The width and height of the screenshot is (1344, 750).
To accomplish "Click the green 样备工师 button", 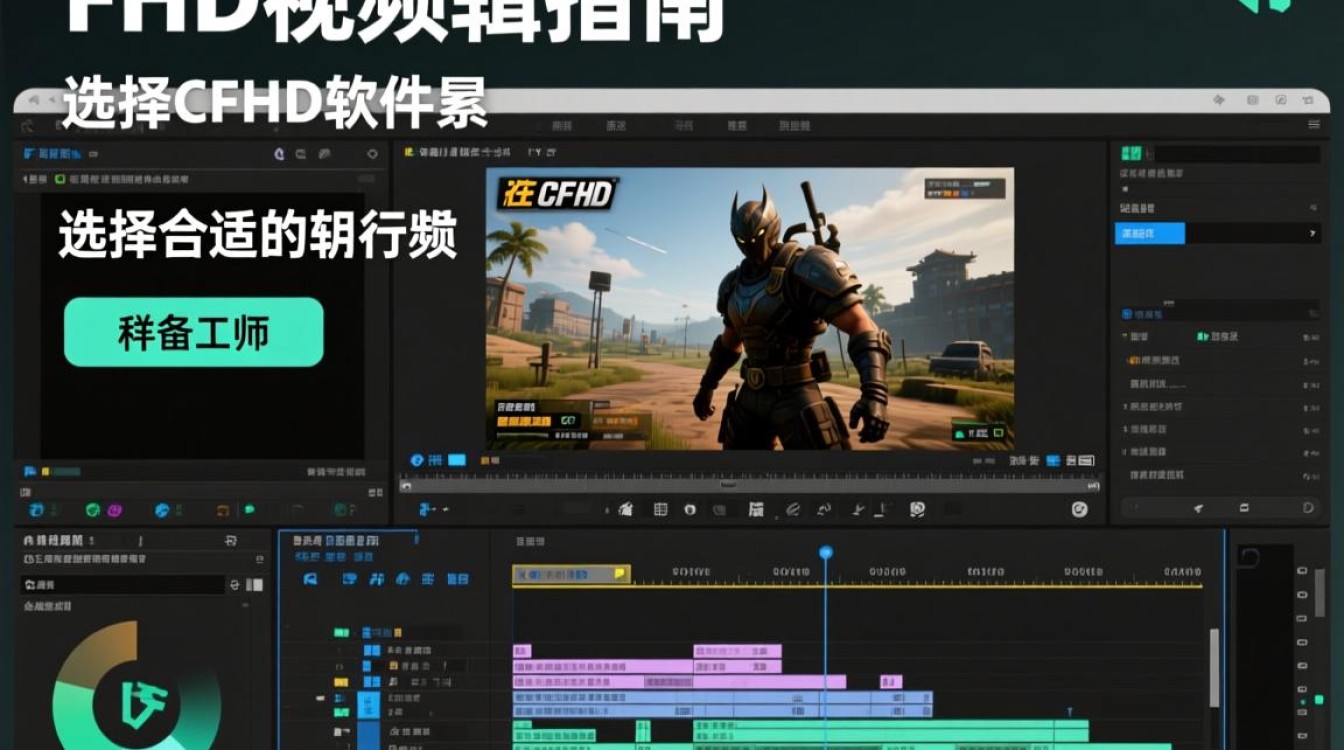I will click(194, 332).
